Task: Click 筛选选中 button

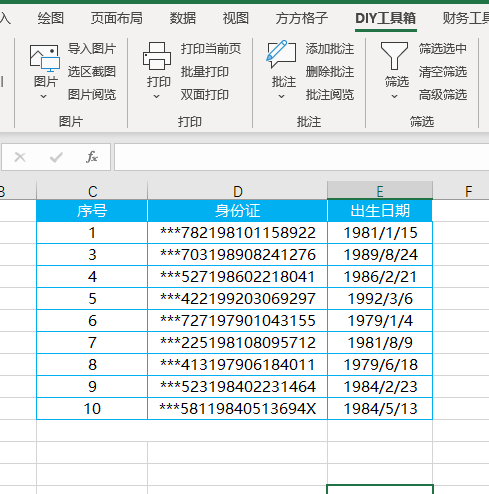Action: click(x=443, y=49)
